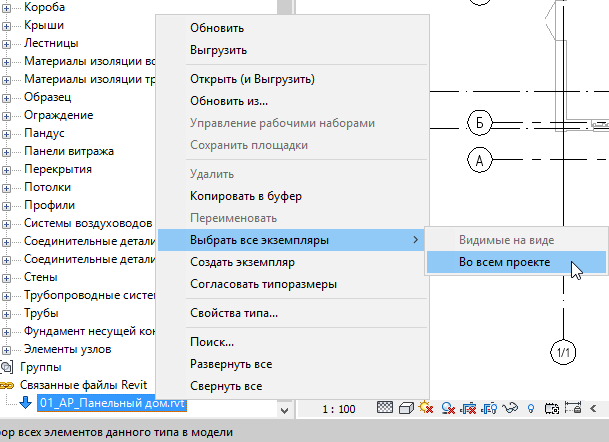Expand the Профили tree node

6,206
